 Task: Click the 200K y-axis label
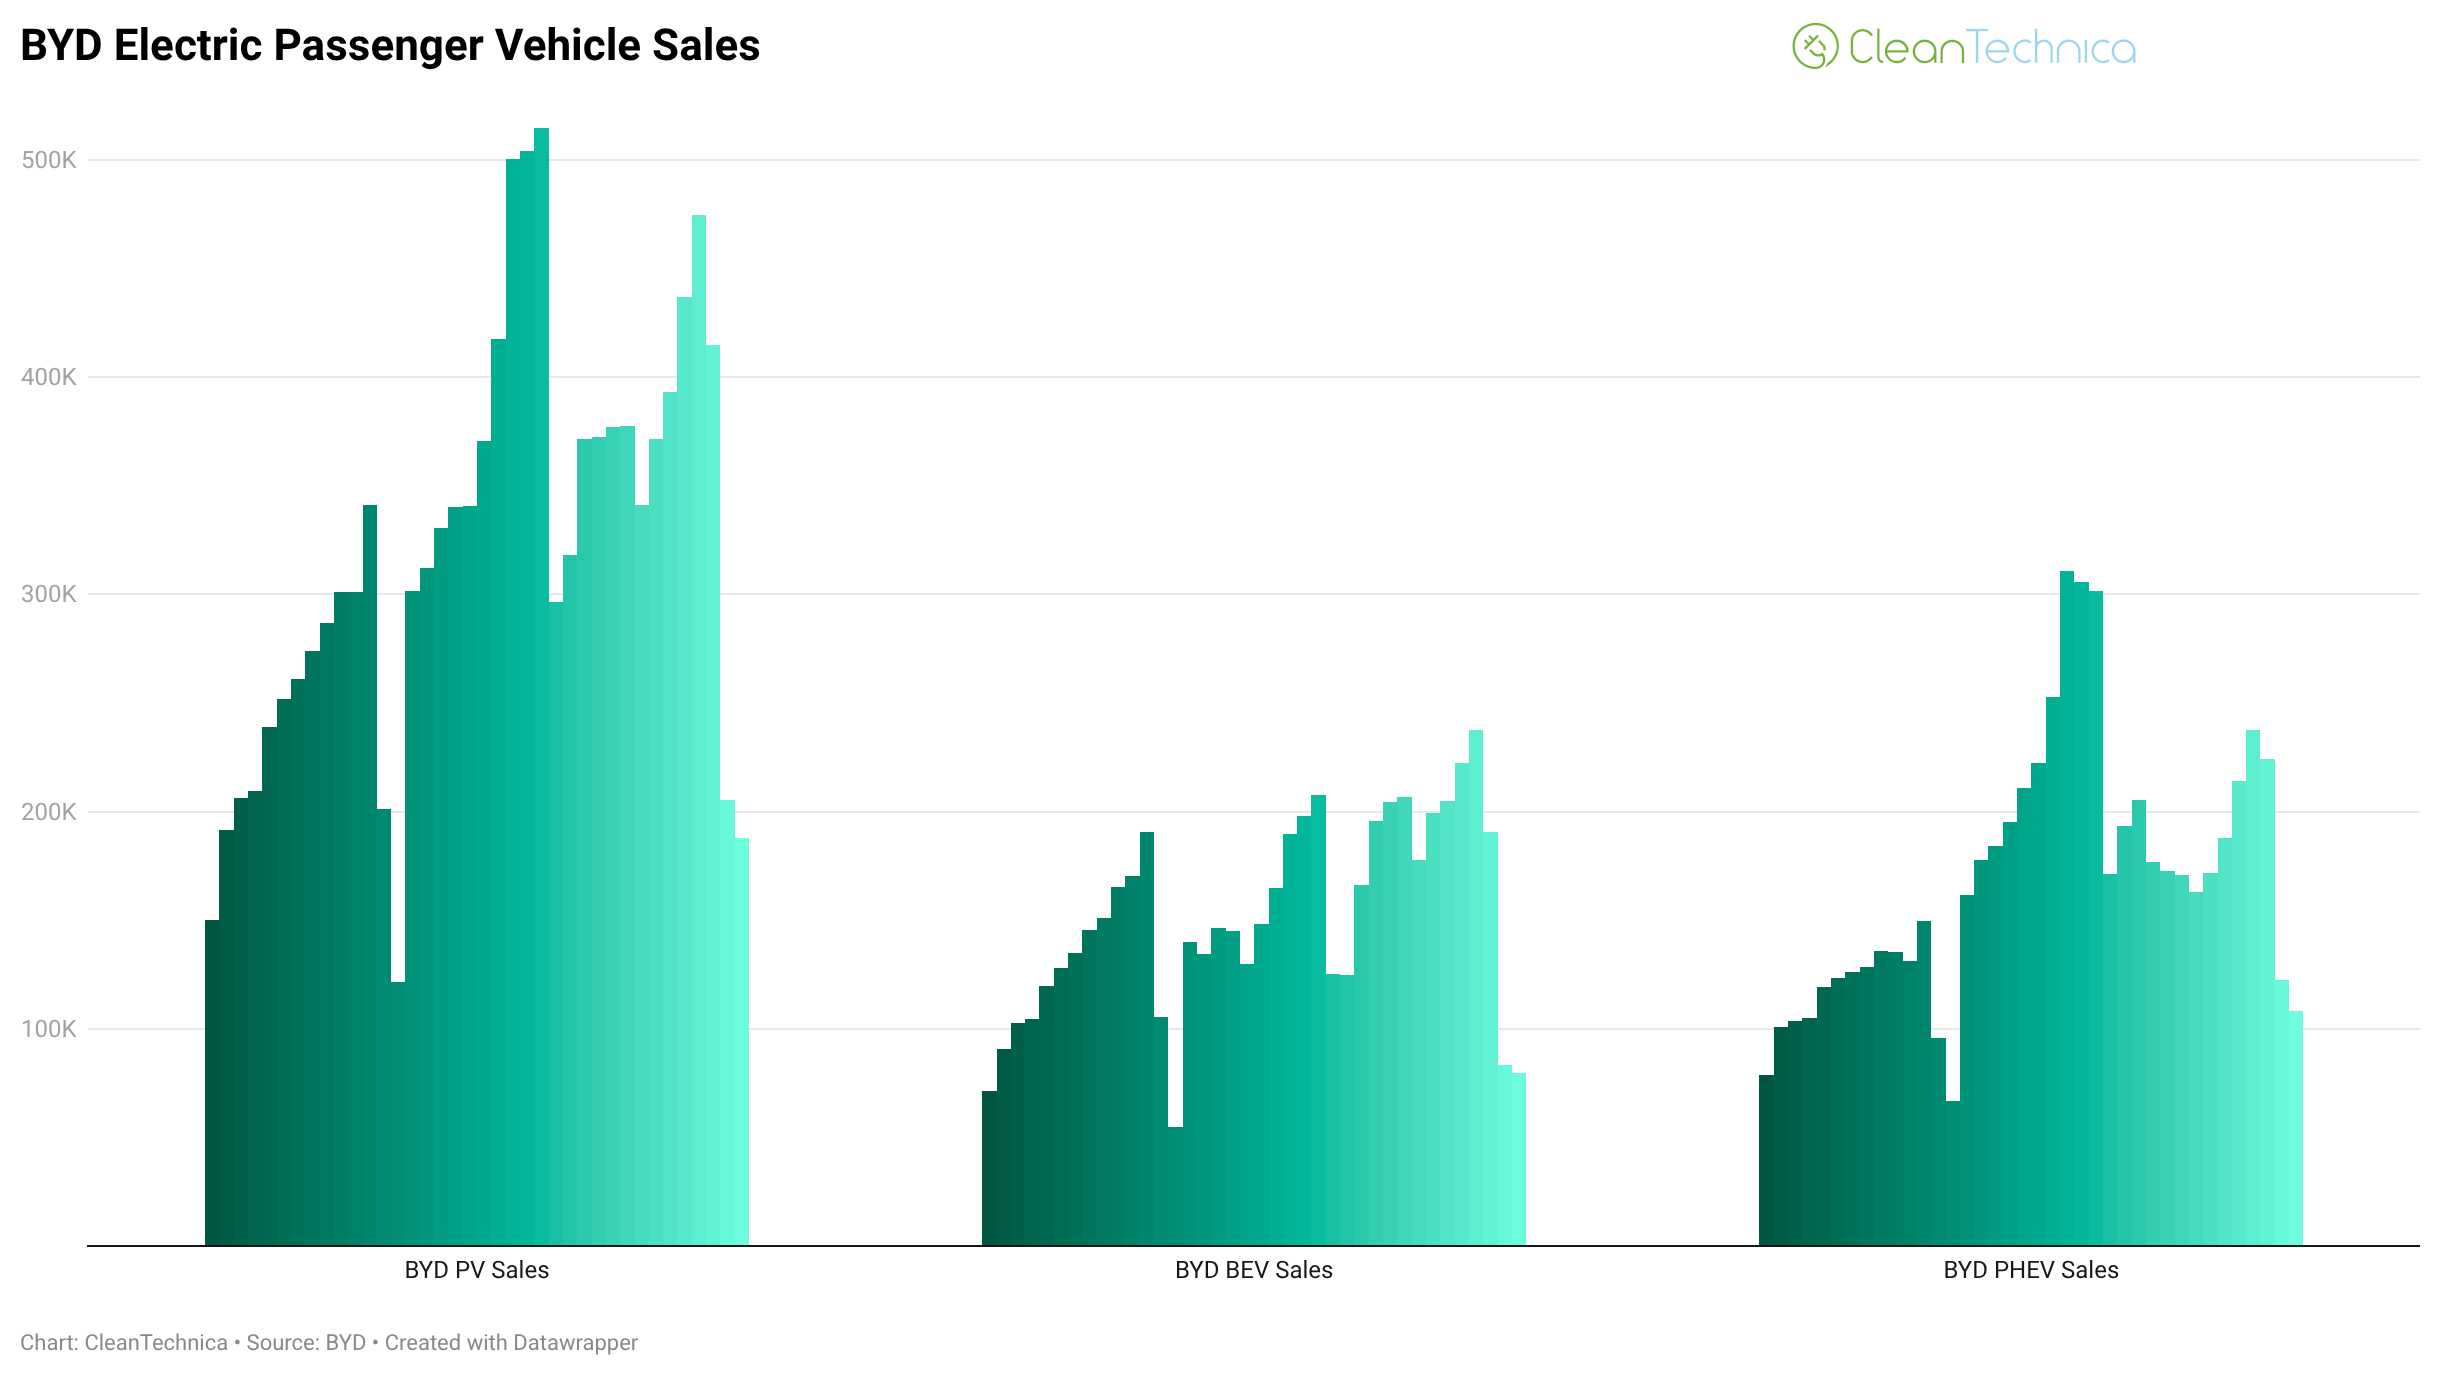point(49,812)
